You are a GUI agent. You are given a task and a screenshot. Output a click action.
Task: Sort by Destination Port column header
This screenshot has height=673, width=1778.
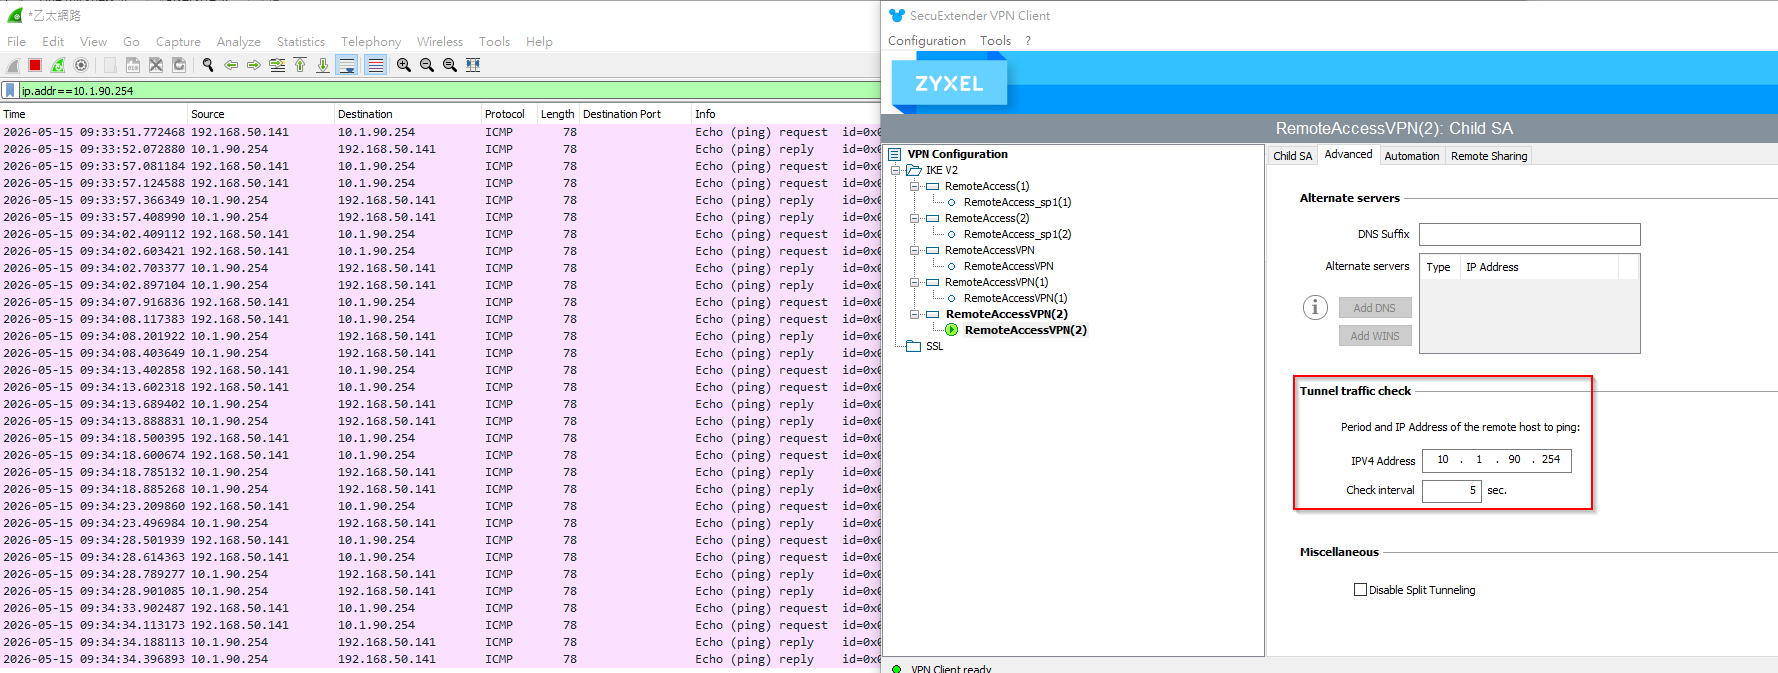click(x=635, y=114)
